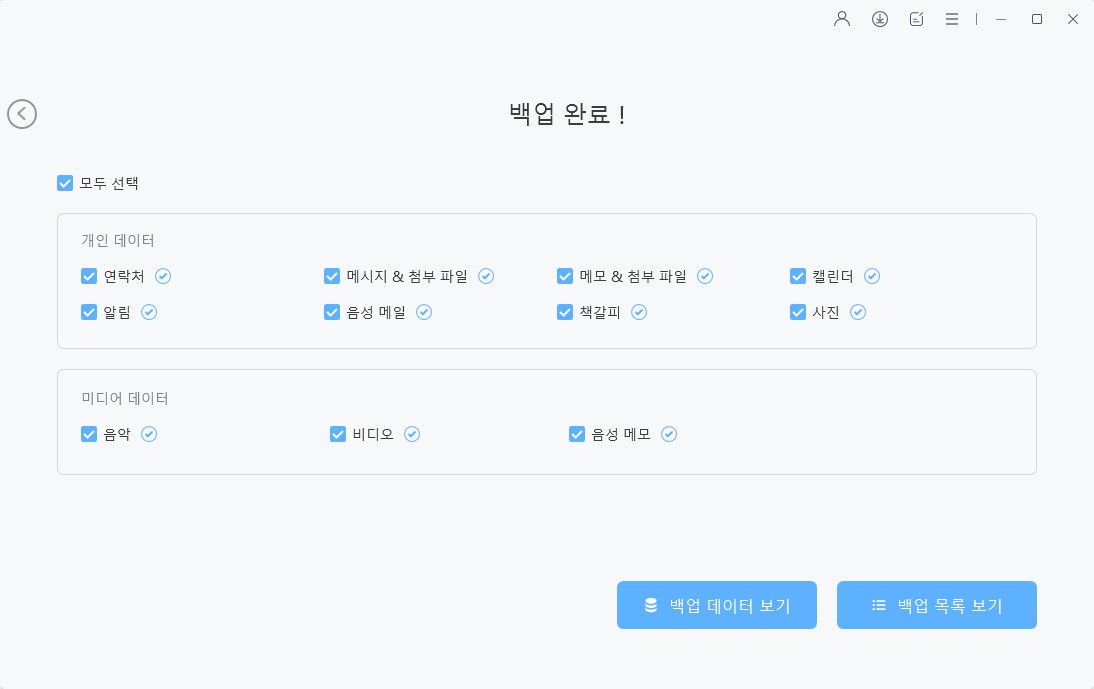This screenshot has width=1094, height=689.
Task: Open the user account icon
Action: [842, 19]
